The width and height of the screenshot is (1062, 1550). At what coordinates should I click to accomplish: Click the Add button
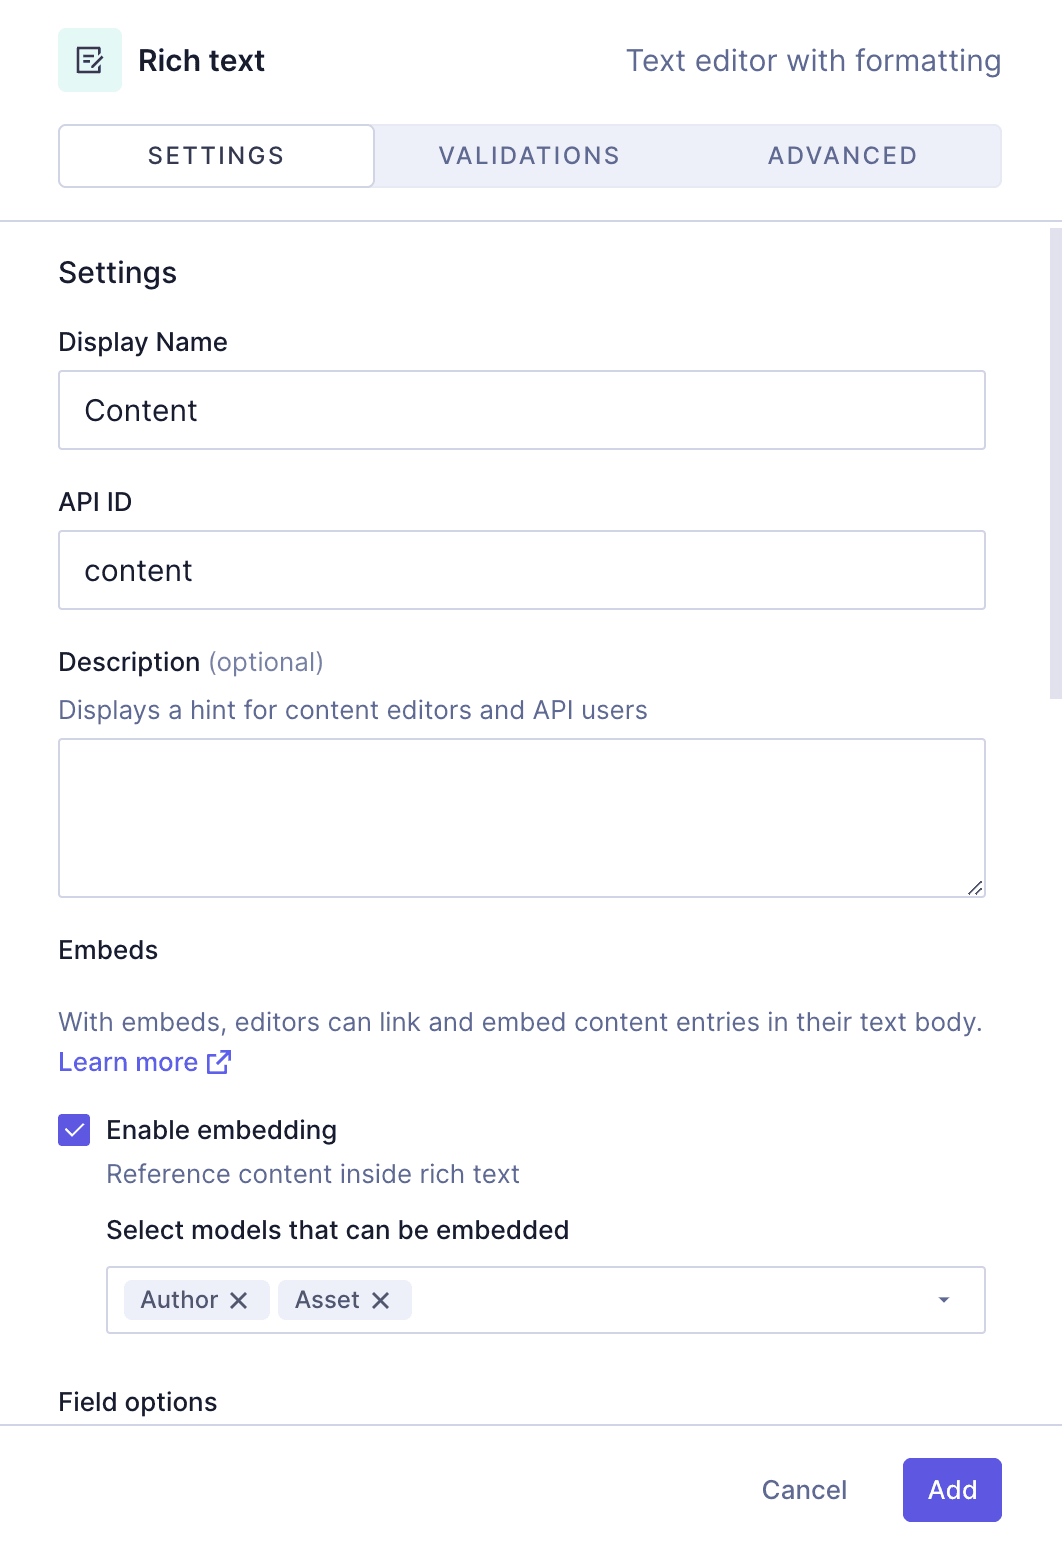pyautogui.click(x=951, y=1490)
